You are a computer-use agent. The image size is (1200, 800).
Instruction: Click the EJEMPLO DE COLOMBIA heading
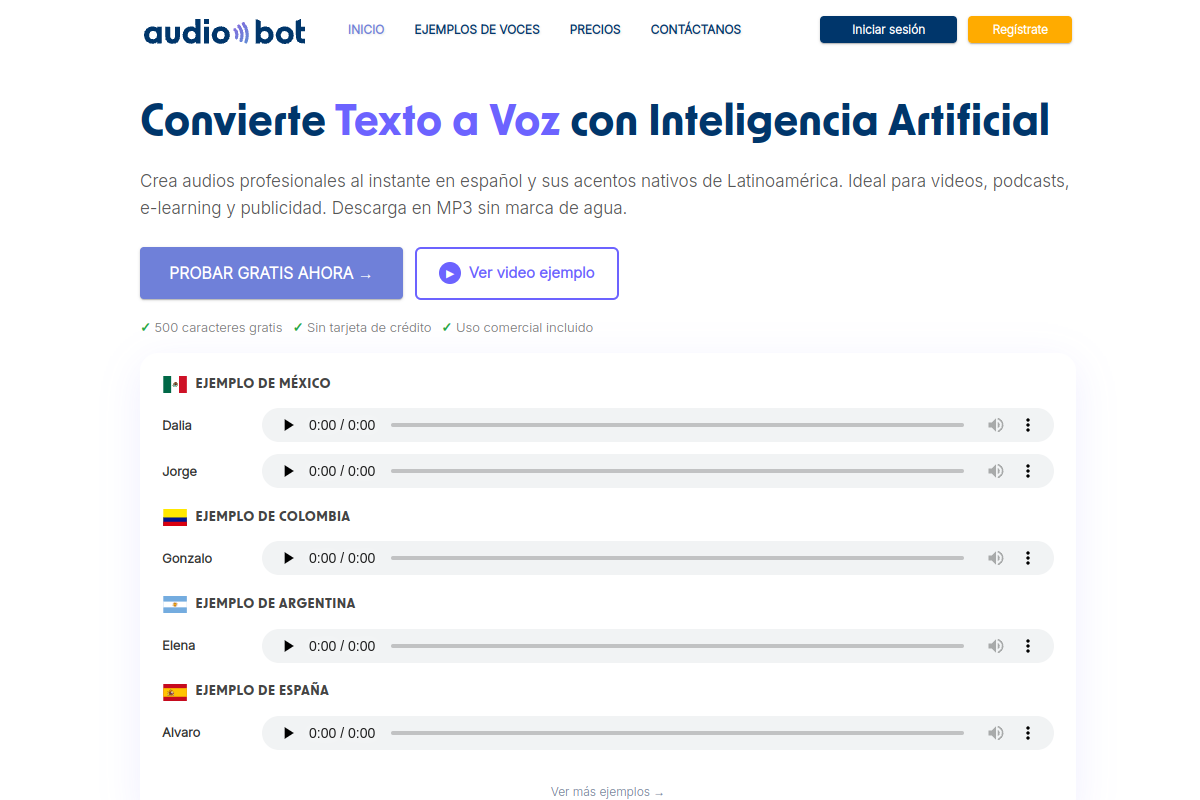273,517
